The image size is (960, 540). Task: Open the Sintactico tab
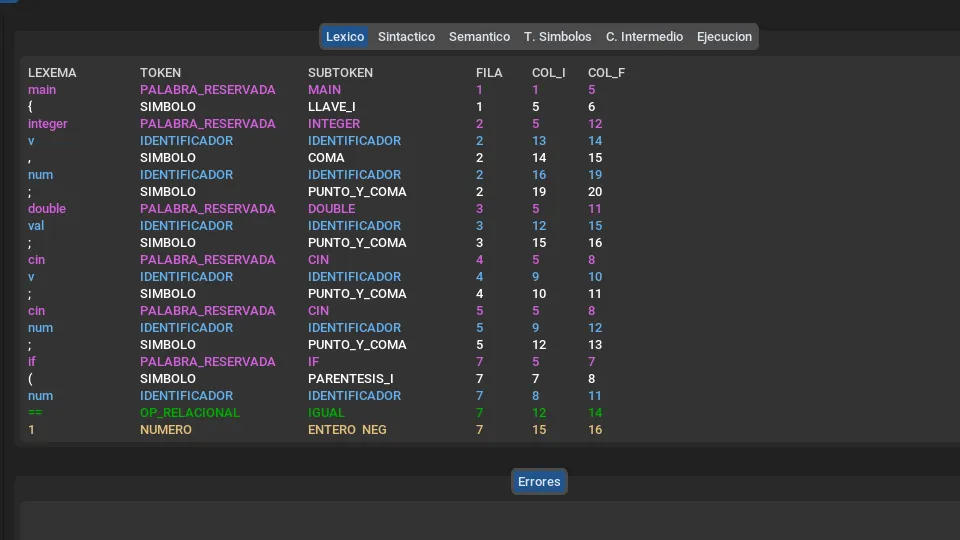[x=407, y=37]
